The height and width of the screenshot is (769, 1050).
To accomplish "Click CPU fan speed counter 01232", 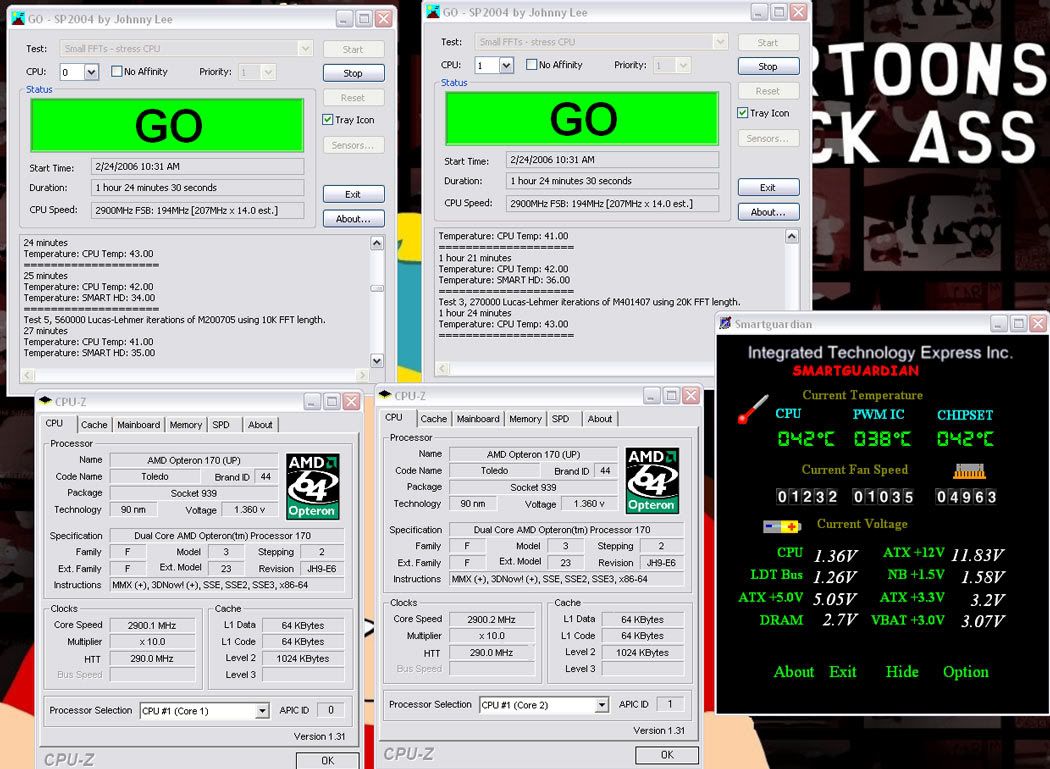I will coord(806,496).
